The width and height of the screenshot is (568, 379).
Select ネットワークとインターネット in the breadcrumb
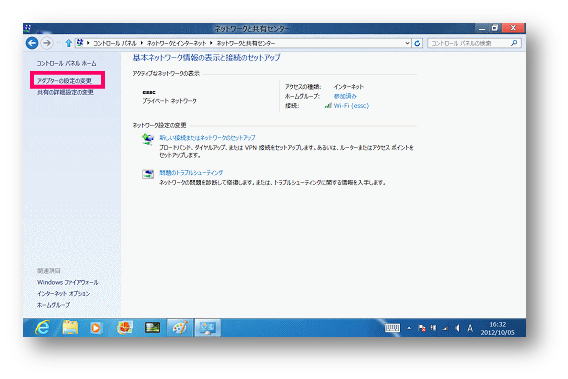tap(176, 43)
